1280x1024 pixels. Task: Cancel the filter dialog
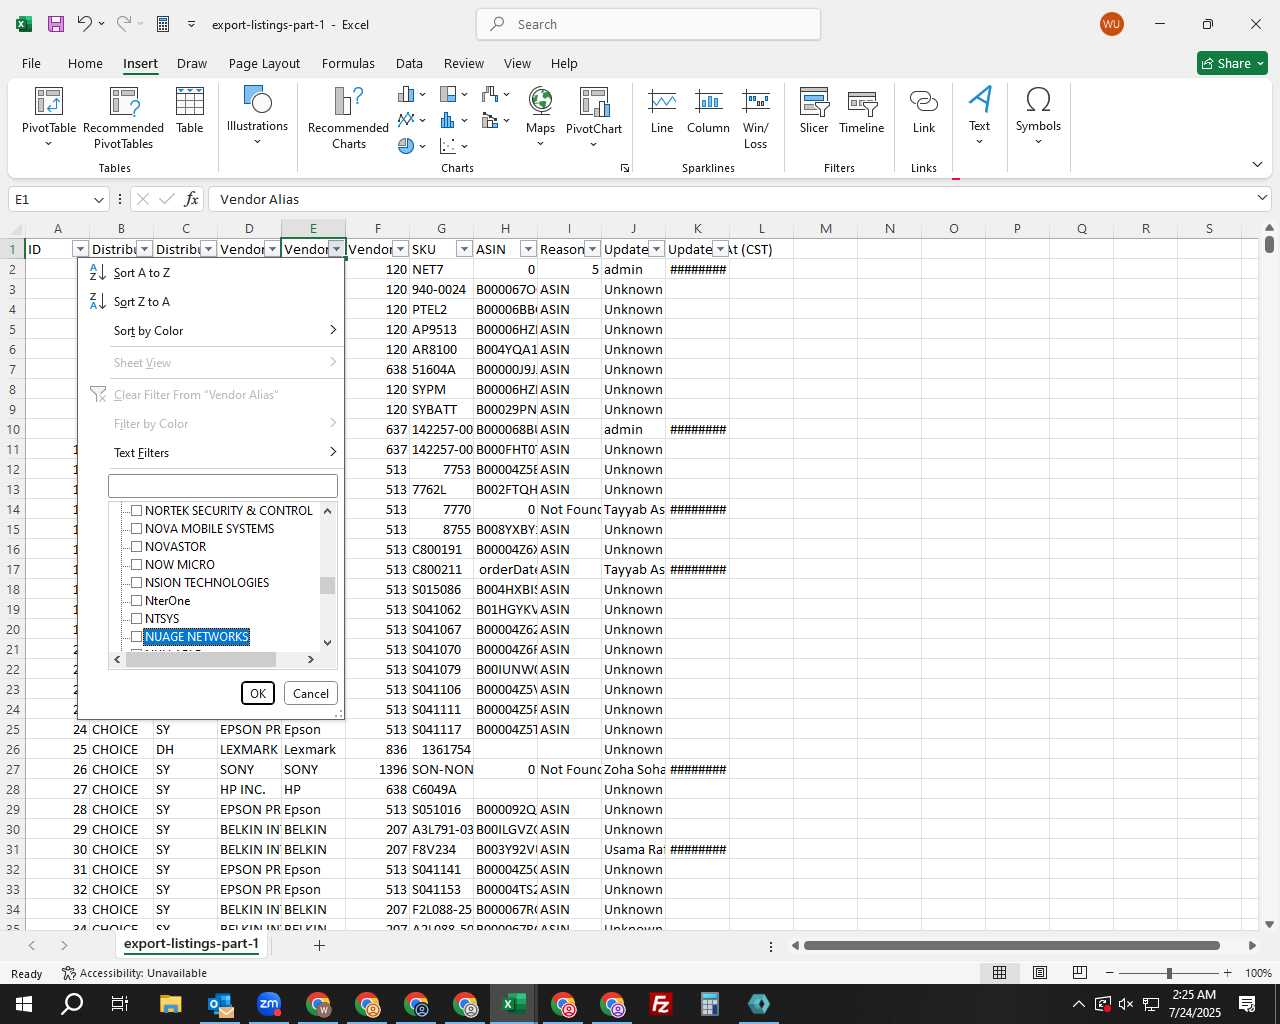click(311, 694)
